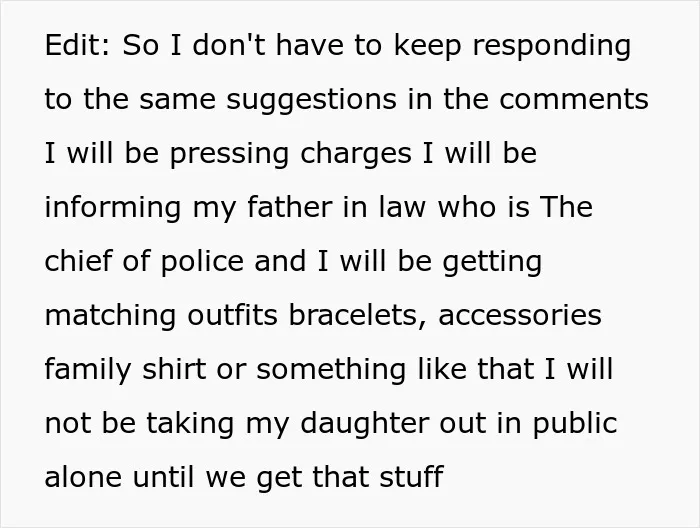Click the word "family" in seventh line
Image resolution: width=700 pixels, height=528 pixels.
(x=88, y=370)
